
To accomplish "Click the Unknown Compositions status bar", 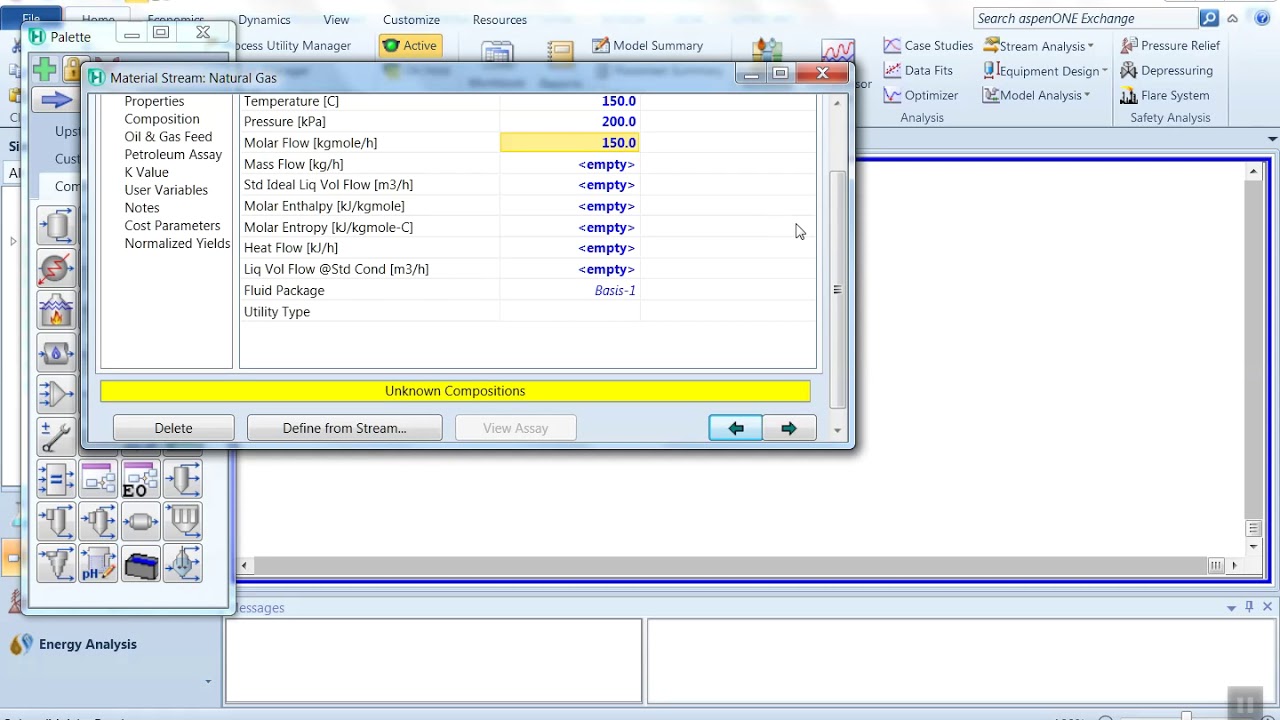I will [455, 391].
